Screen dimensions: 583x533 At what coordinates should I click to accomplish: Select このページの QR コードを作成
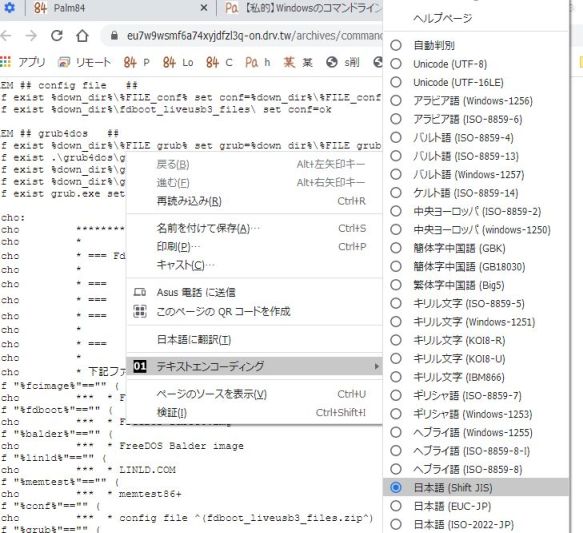[x=254, y=311]
